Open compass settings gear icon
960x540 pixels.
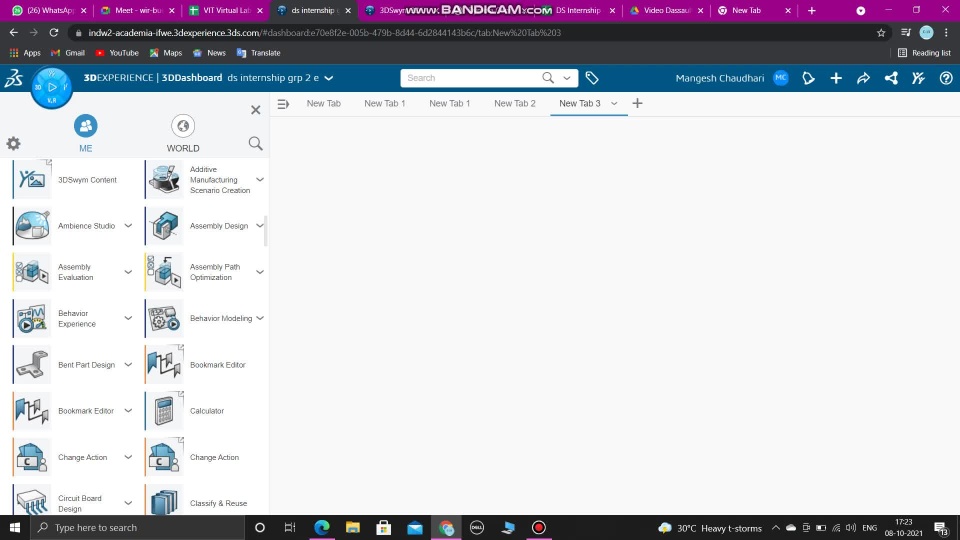click(x=13, y=143)
